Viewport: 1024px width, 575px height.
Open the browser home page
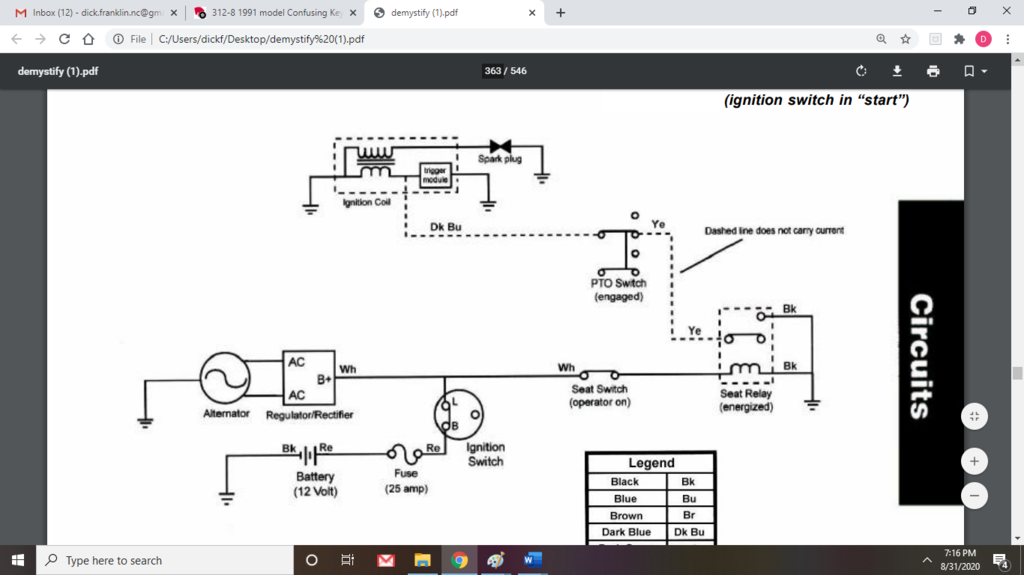point(88,39)
